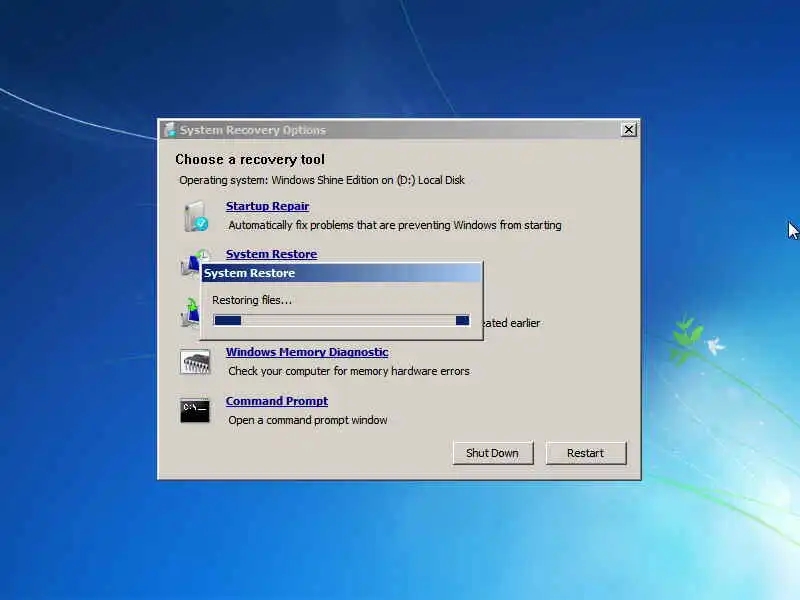Click 'Automatically fix problems' description text

coord(395,225)
